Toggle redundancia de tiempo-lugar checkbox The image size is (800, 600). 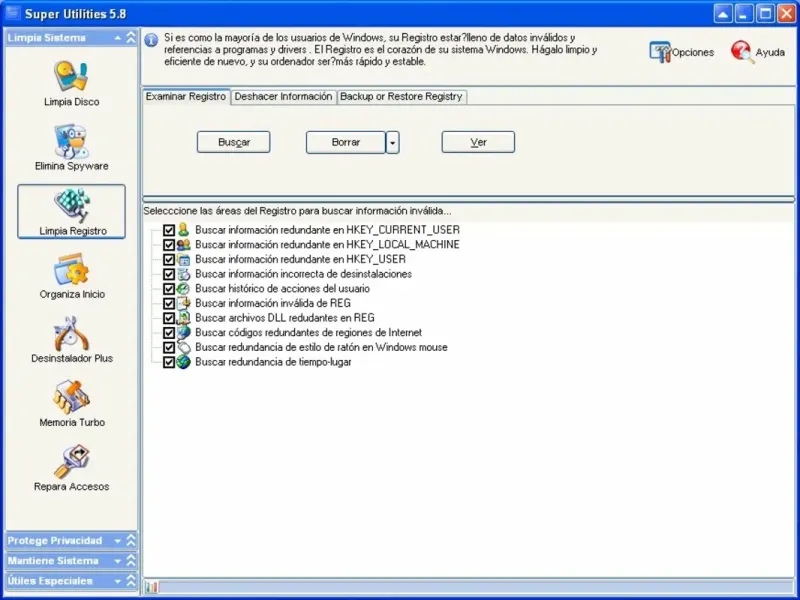[169, 362]
